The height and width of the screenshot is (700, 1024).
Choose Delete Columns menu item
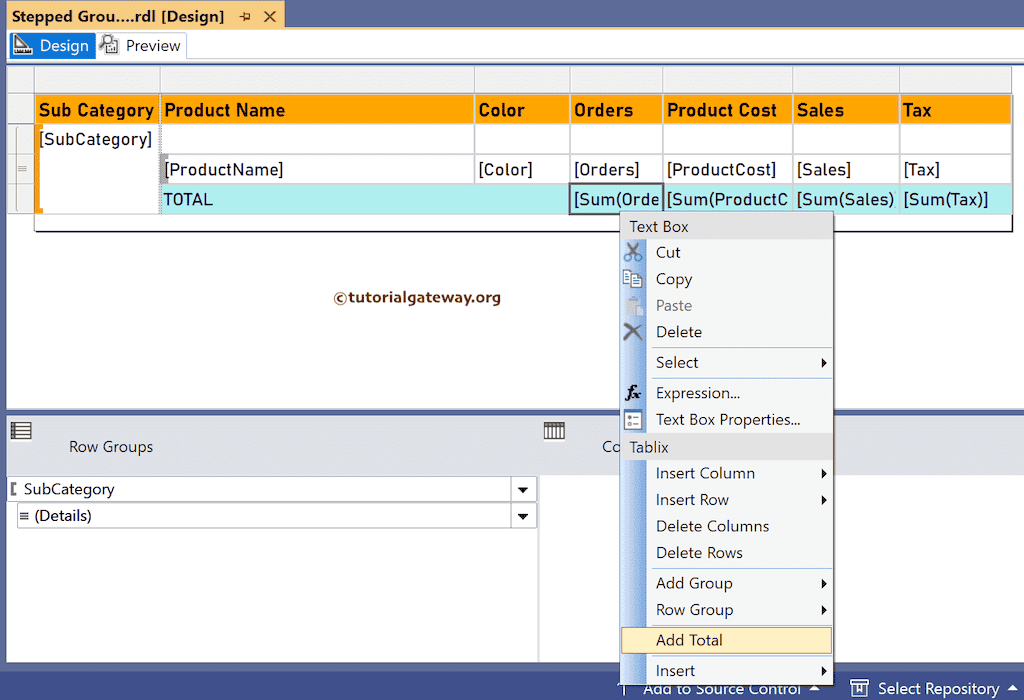coord(727,526)
